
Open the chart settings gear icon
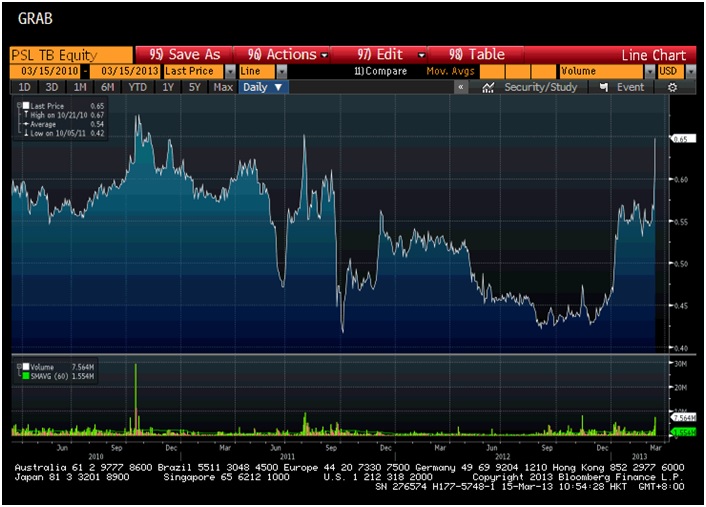point(672,87)
